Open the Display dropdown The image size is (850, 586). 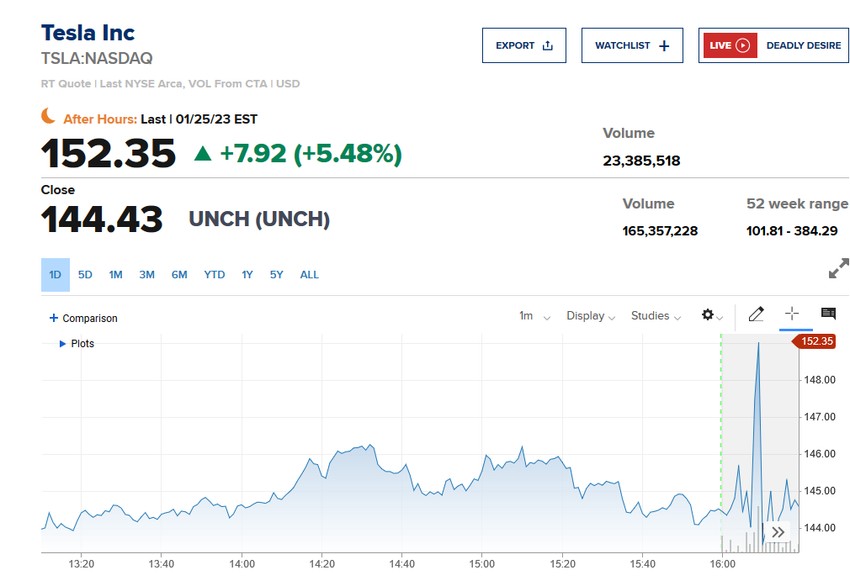pyautogui.click(x=590, y=316)
